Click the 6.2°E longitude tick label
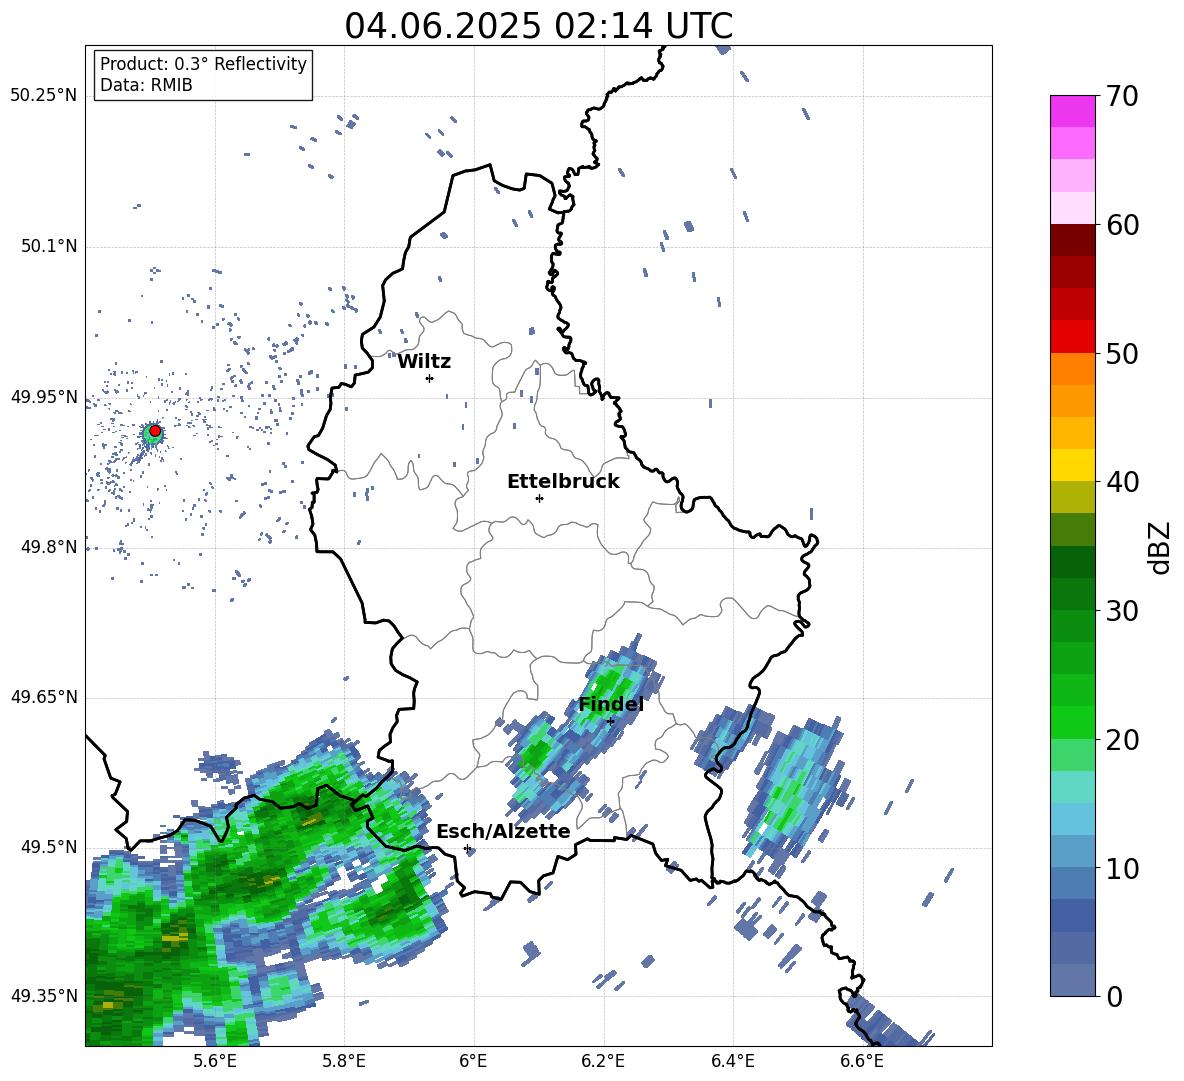Viewport: 1184px width, 1081px height. click(x=603, y=1061)
